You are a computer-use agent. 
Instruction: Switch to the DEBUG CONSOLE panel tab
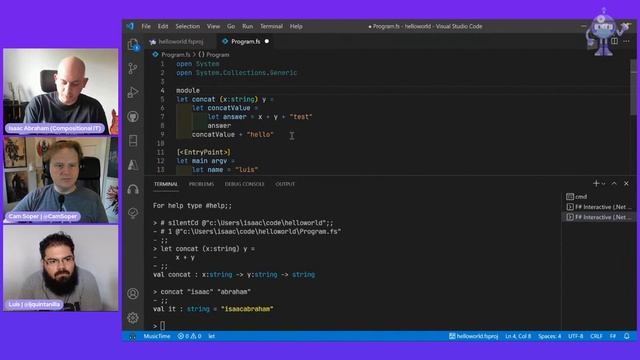[x=244, y=184]
